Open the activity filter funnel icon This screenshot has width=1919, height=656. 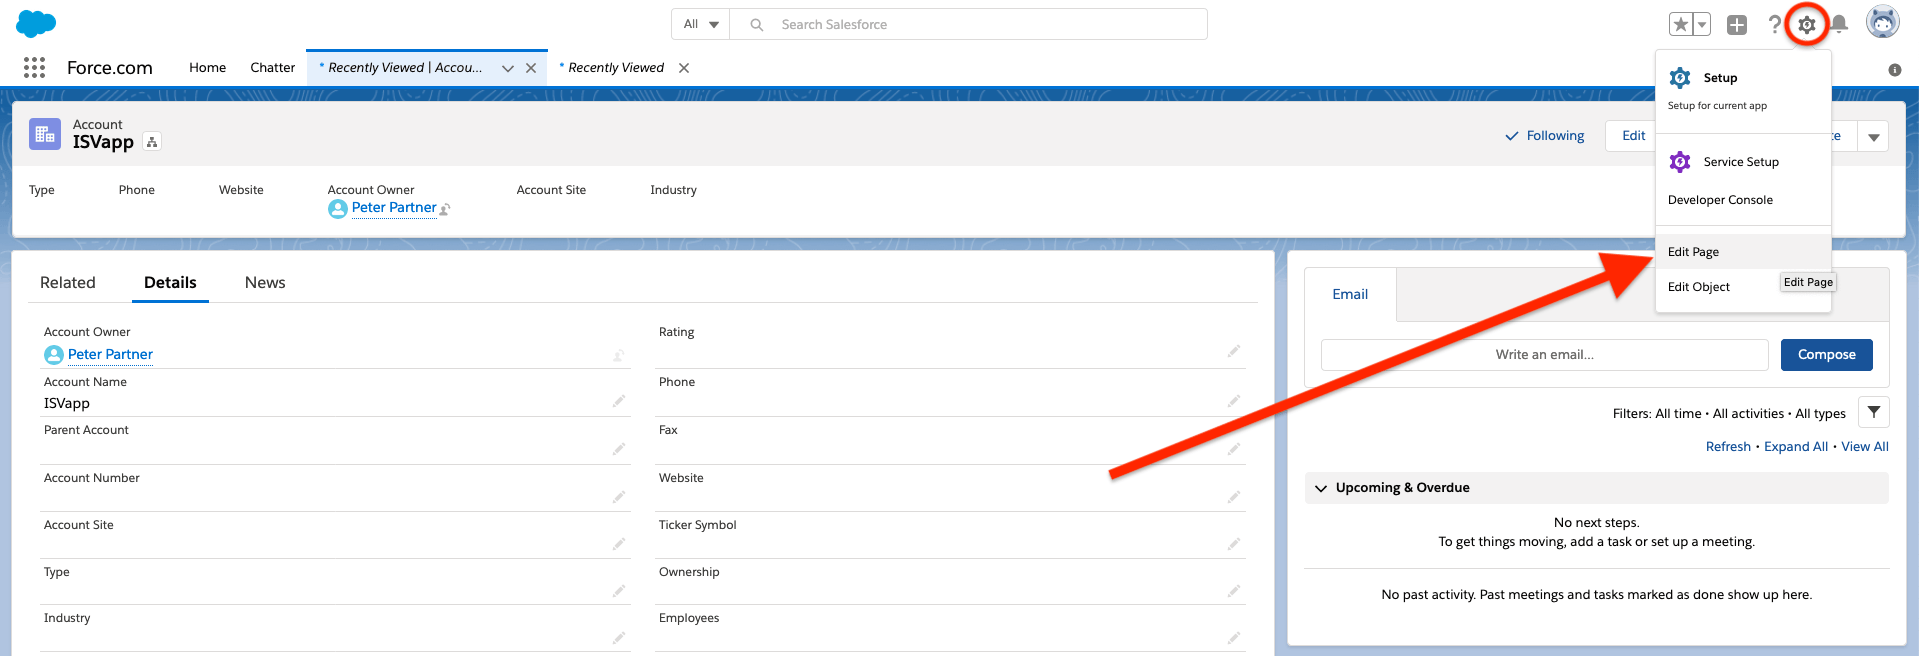click(1874, 412)
